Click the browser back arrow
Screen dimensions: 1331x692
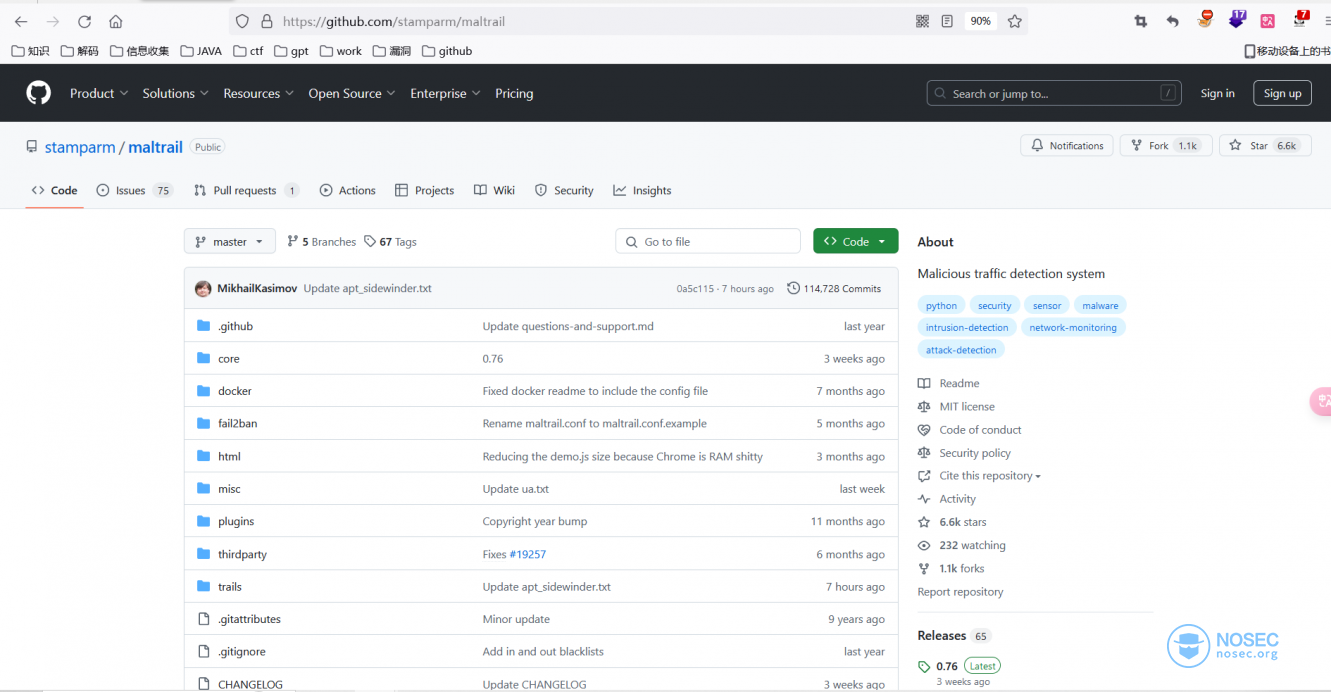point(21,21)
